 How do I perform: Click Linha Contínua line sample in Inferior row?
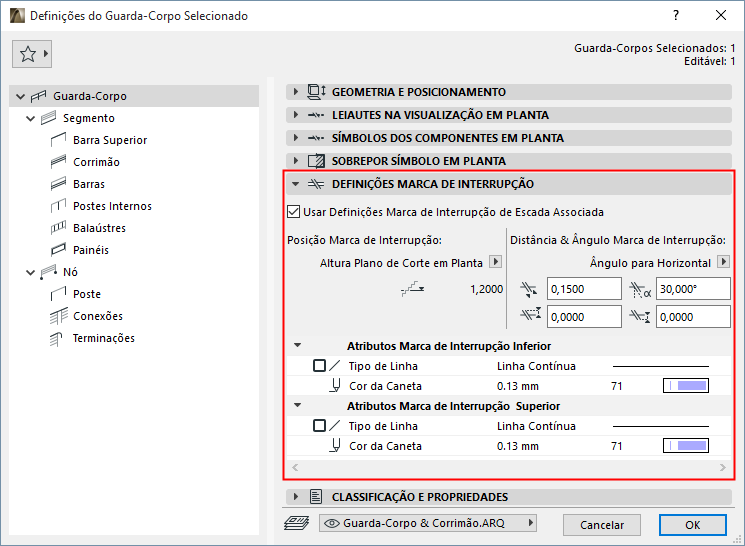(x=660, y=366)
